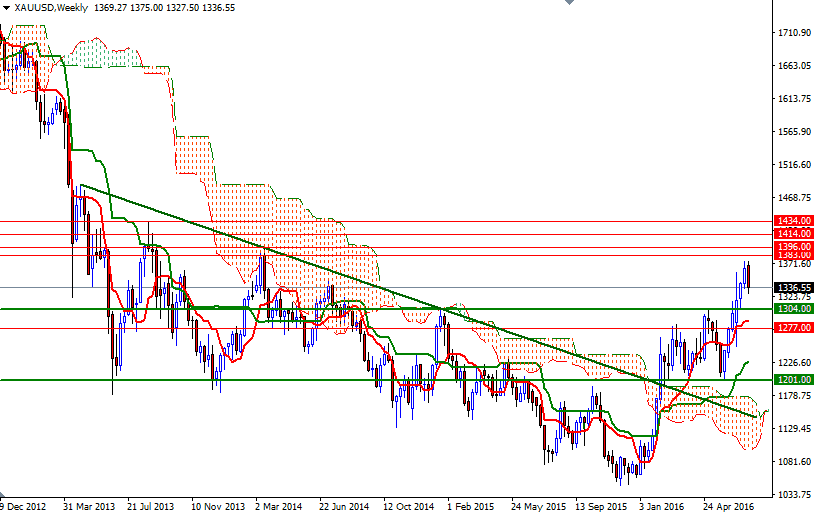The height and width of the screenshot is (514, 814).
Task: Click the 1 Feb 2015 date label
Action: (x=470, y=506)
